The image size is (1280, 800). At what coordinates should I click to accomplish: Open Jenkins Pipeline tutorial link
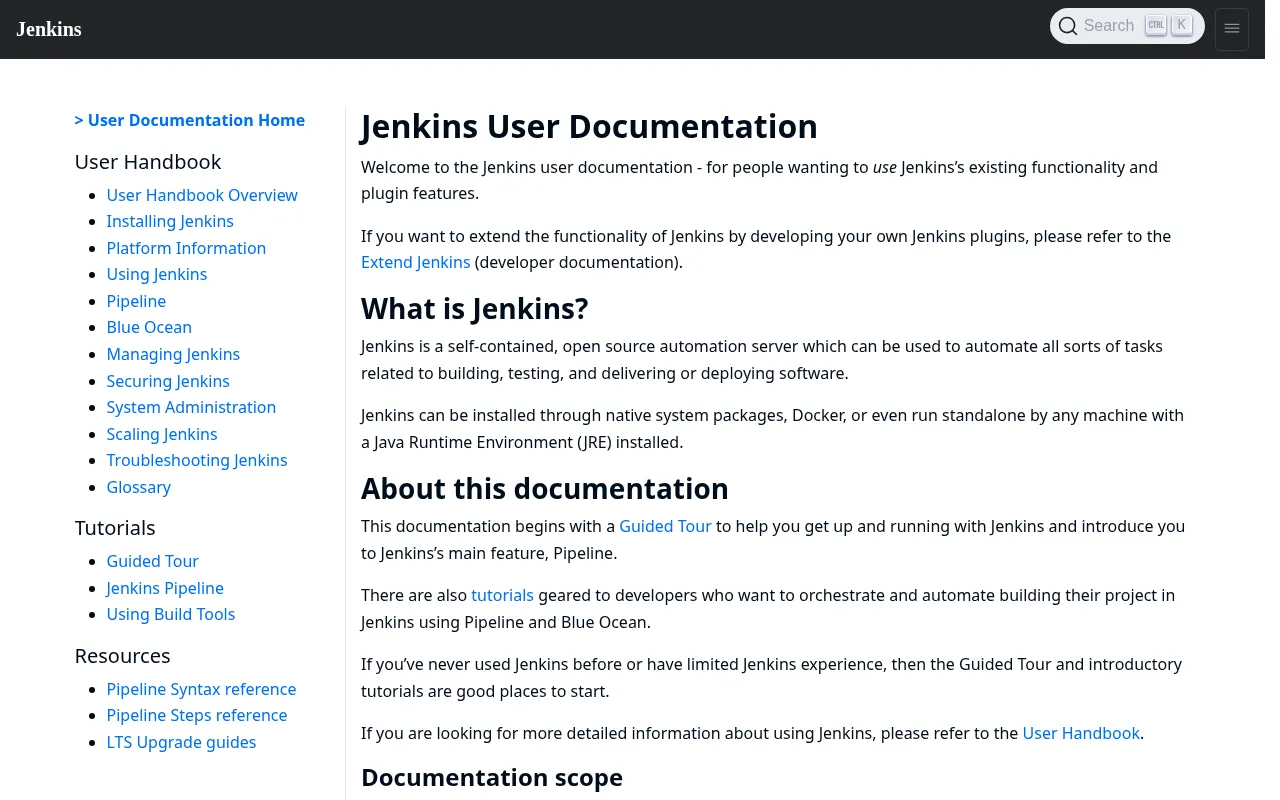[x=165, y=588]
